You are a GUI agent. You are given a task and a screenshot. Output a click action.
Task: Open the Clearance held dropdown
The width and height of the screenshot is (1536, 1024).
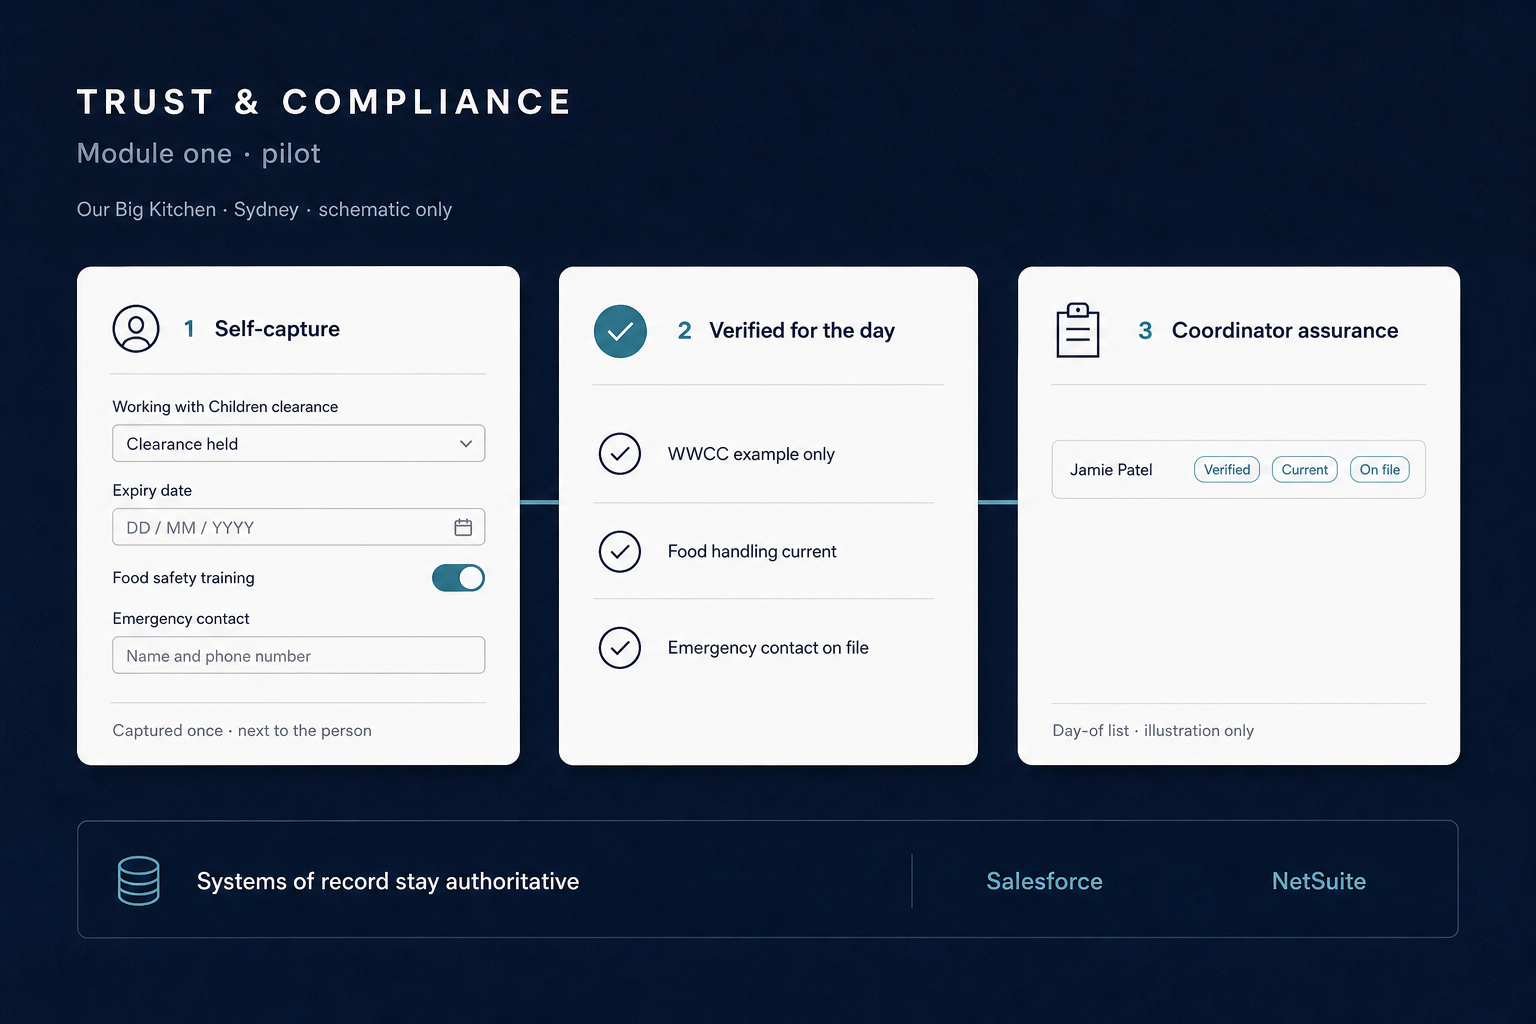tap(299, 444)
